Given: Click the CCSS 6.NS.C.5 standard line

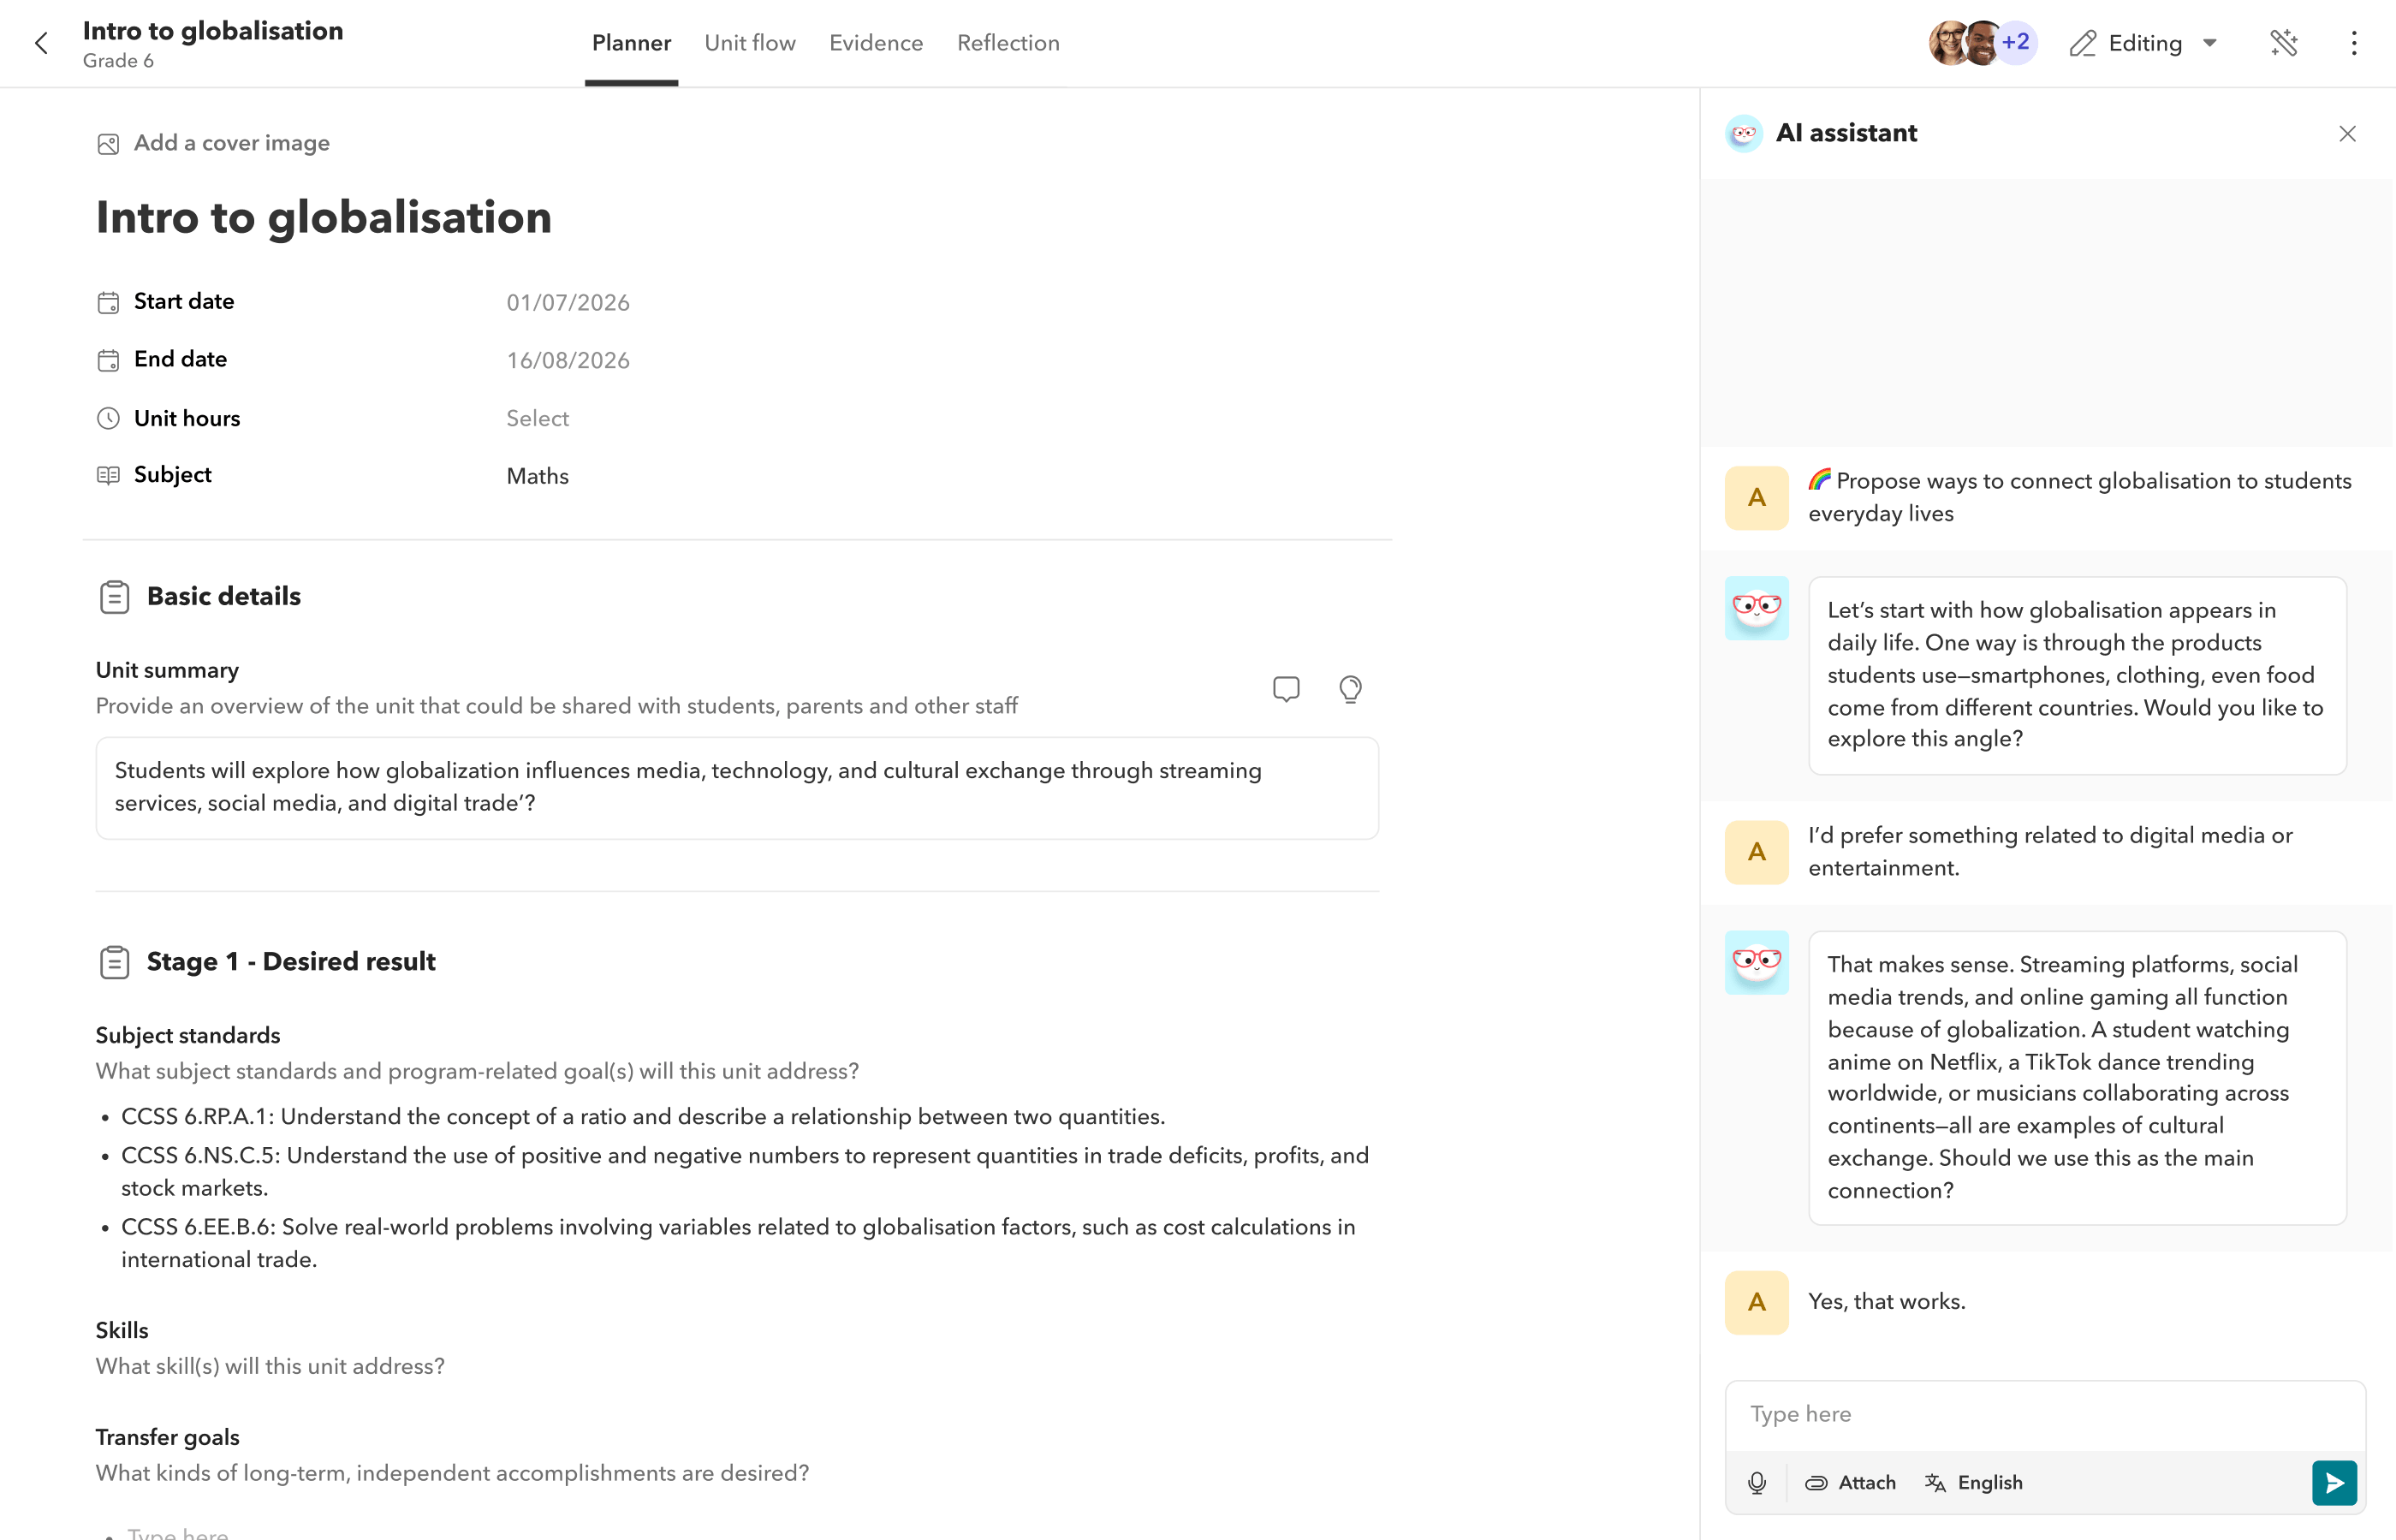Looking at the screenshot, I should tap(745, 1171).
